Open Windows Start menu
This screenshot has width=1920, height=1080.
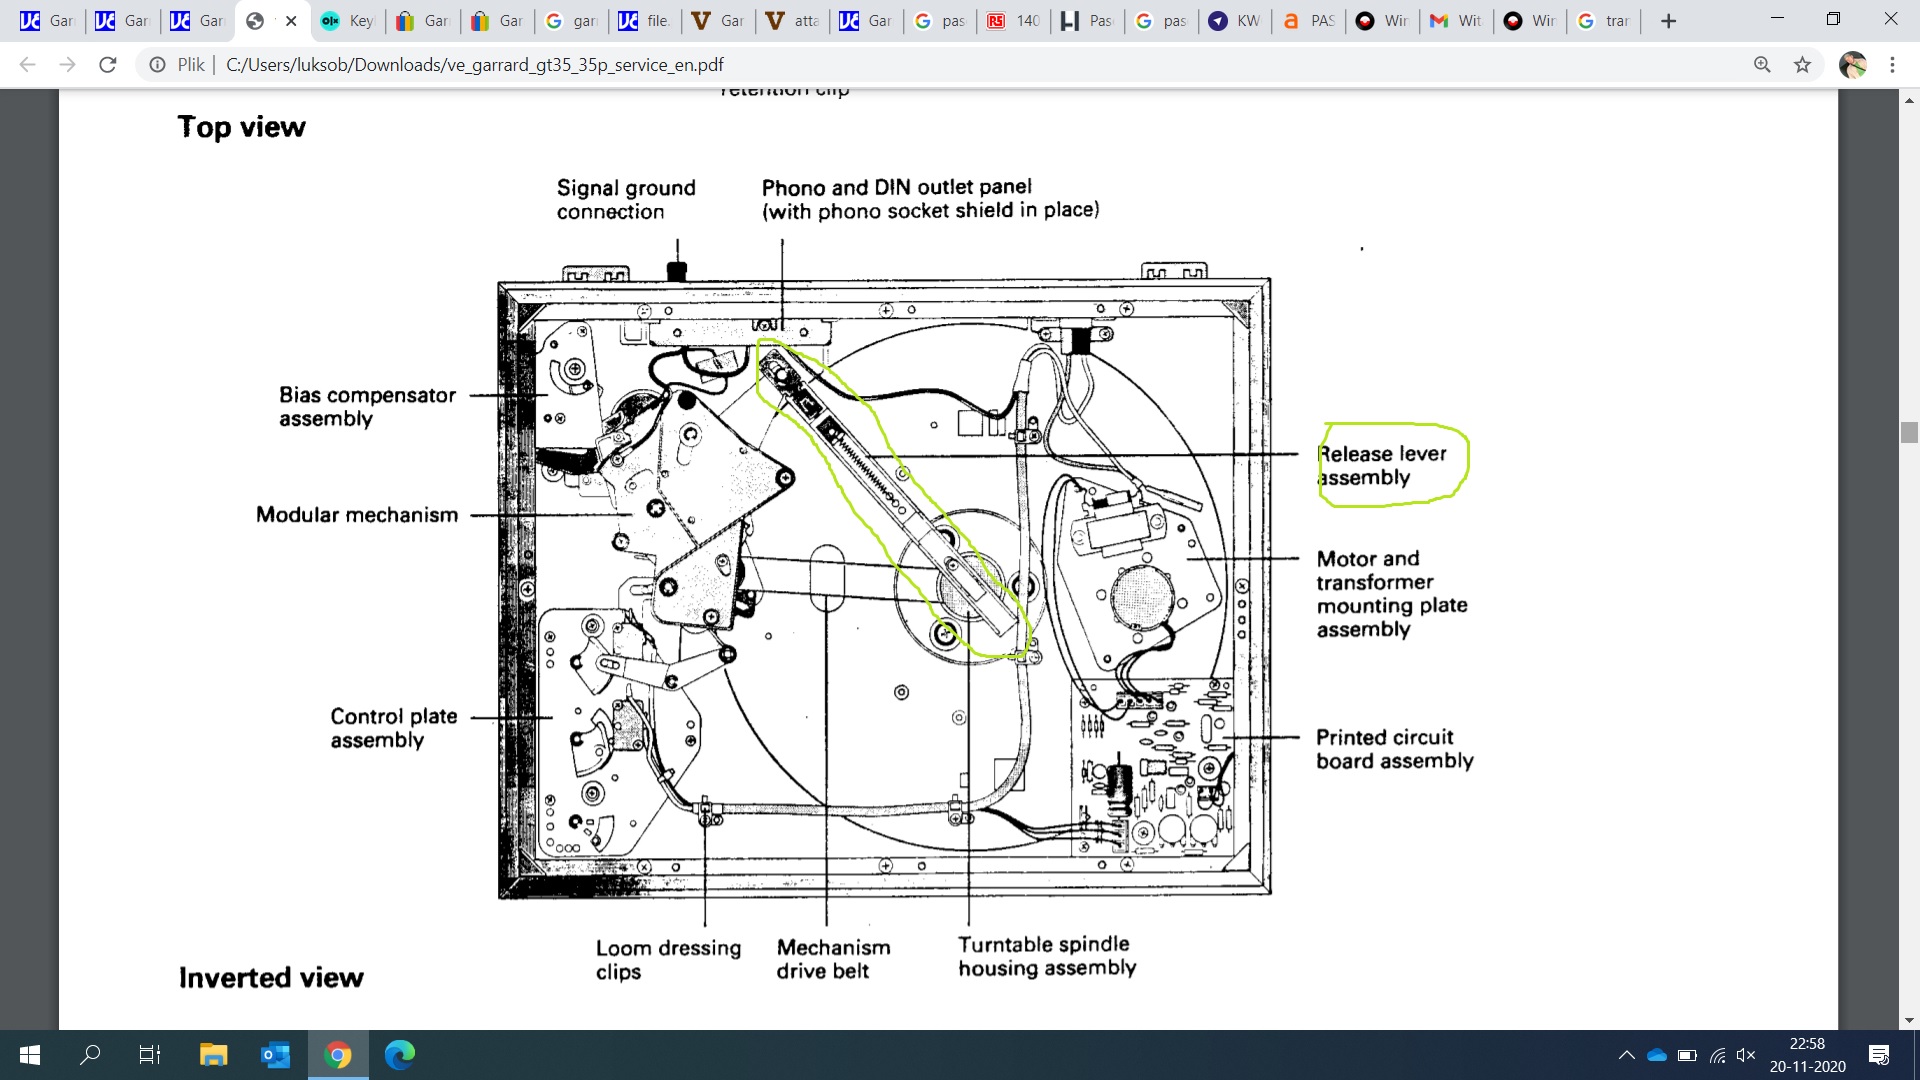pyautogui.click(x=30, y=1054)
